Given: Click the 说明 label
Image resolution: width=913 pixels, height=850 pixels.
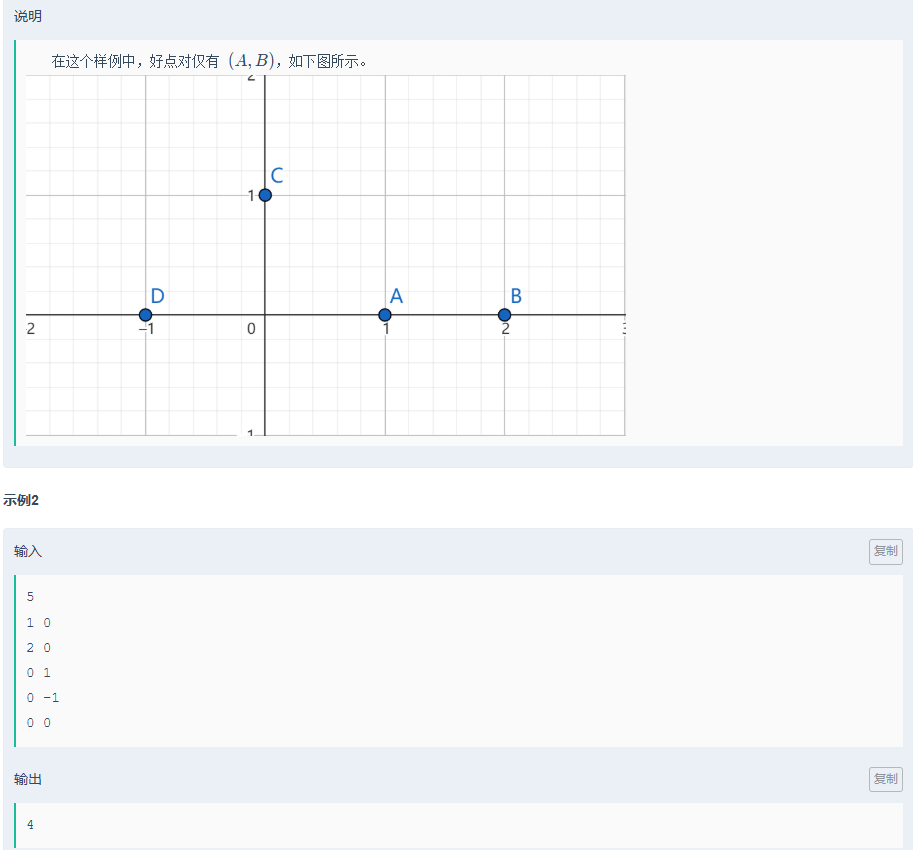Looking at the screenshot, I should [x=28, y=16].
